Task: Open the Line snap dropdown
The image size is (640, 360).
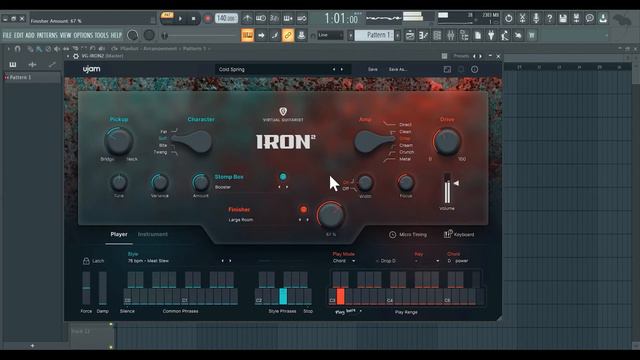Action: tap(330, 35)
